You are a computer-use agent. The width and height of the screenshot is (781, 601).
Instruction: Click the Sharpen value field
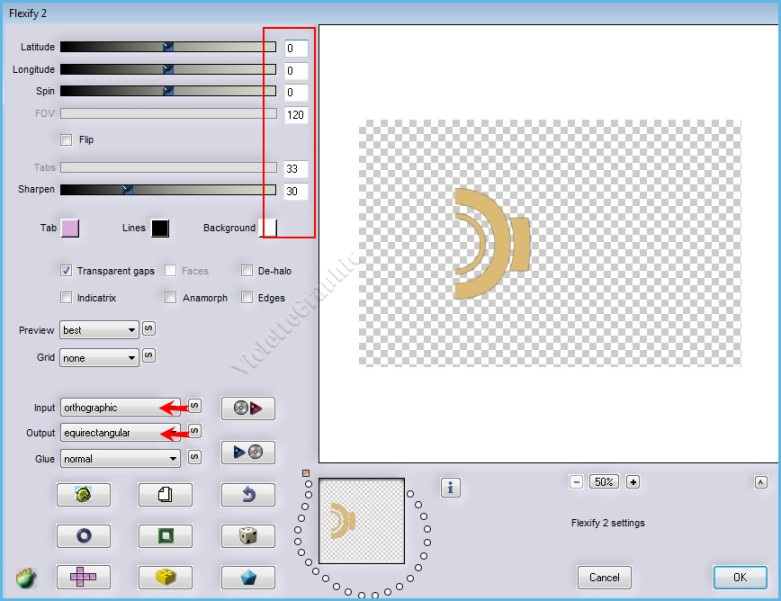tap(295, 192)
